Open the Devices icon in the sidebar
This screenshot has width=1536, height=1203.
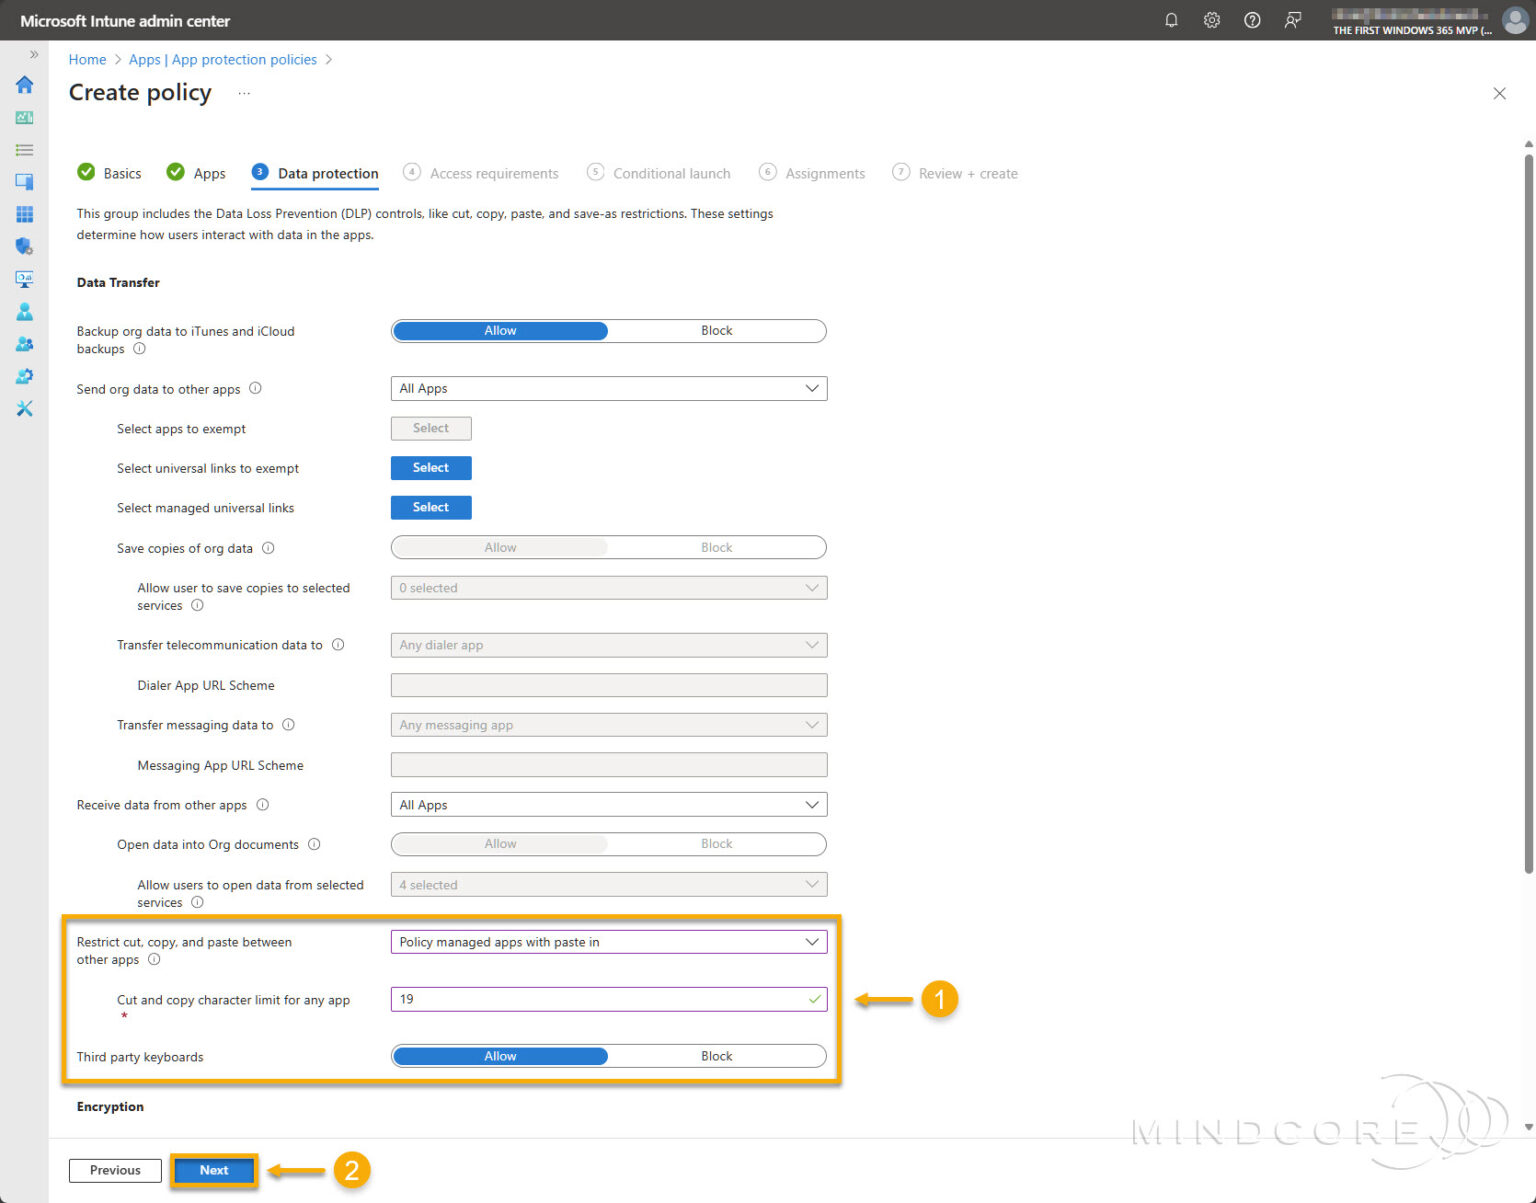(24, 181)
